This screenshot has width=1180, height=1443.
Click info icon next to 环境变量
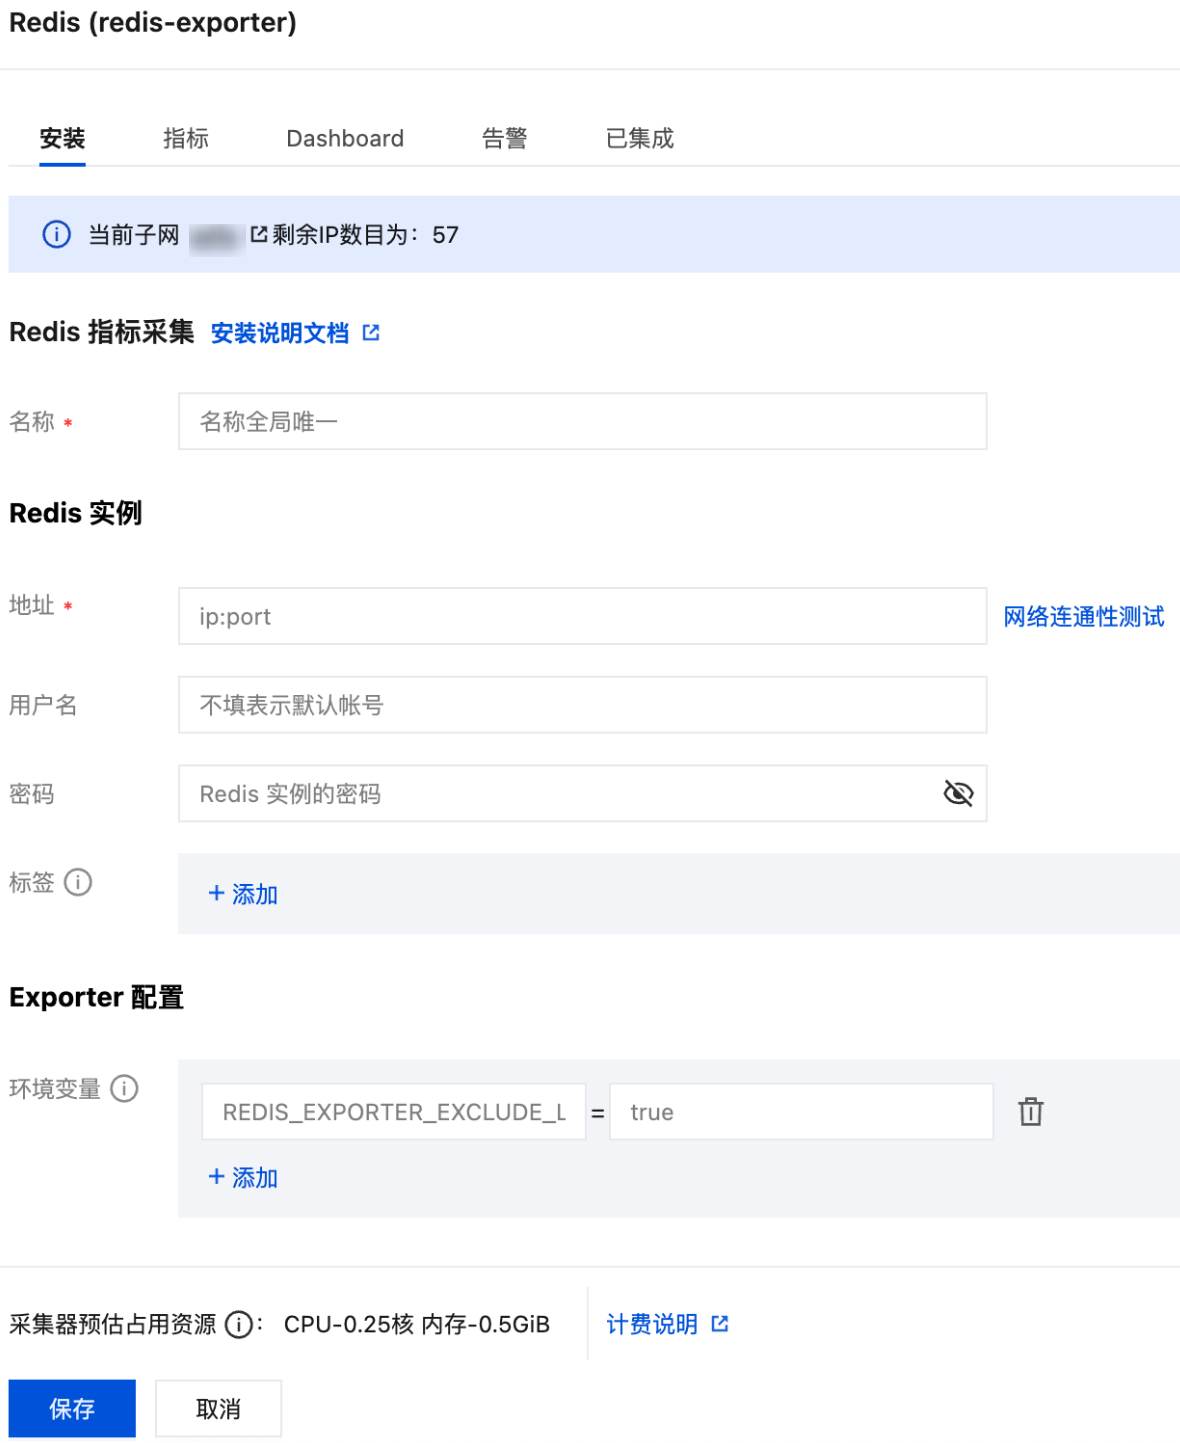tap(124, 1088)
